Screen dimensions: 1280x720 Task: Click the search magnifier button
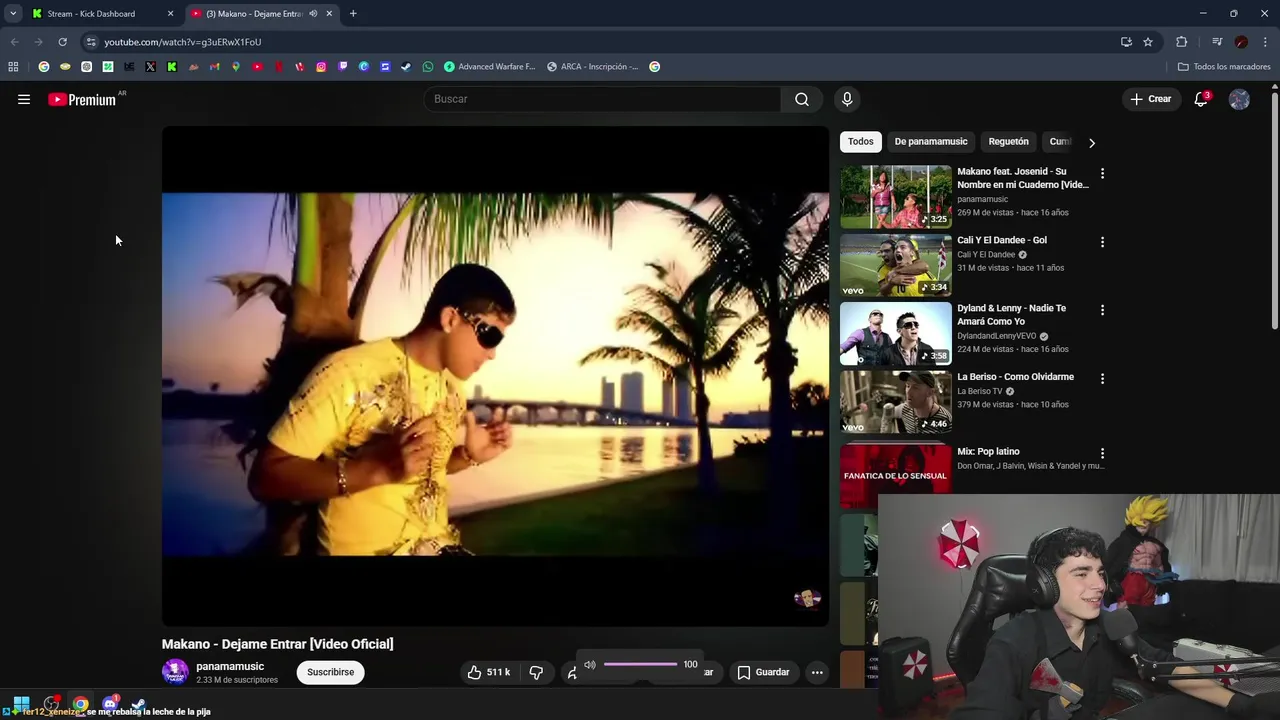(802, 99)
